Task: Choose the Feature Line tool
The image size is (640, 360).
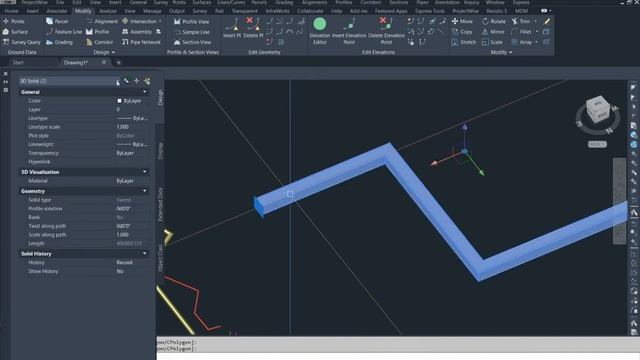Action: click(64, 31)
